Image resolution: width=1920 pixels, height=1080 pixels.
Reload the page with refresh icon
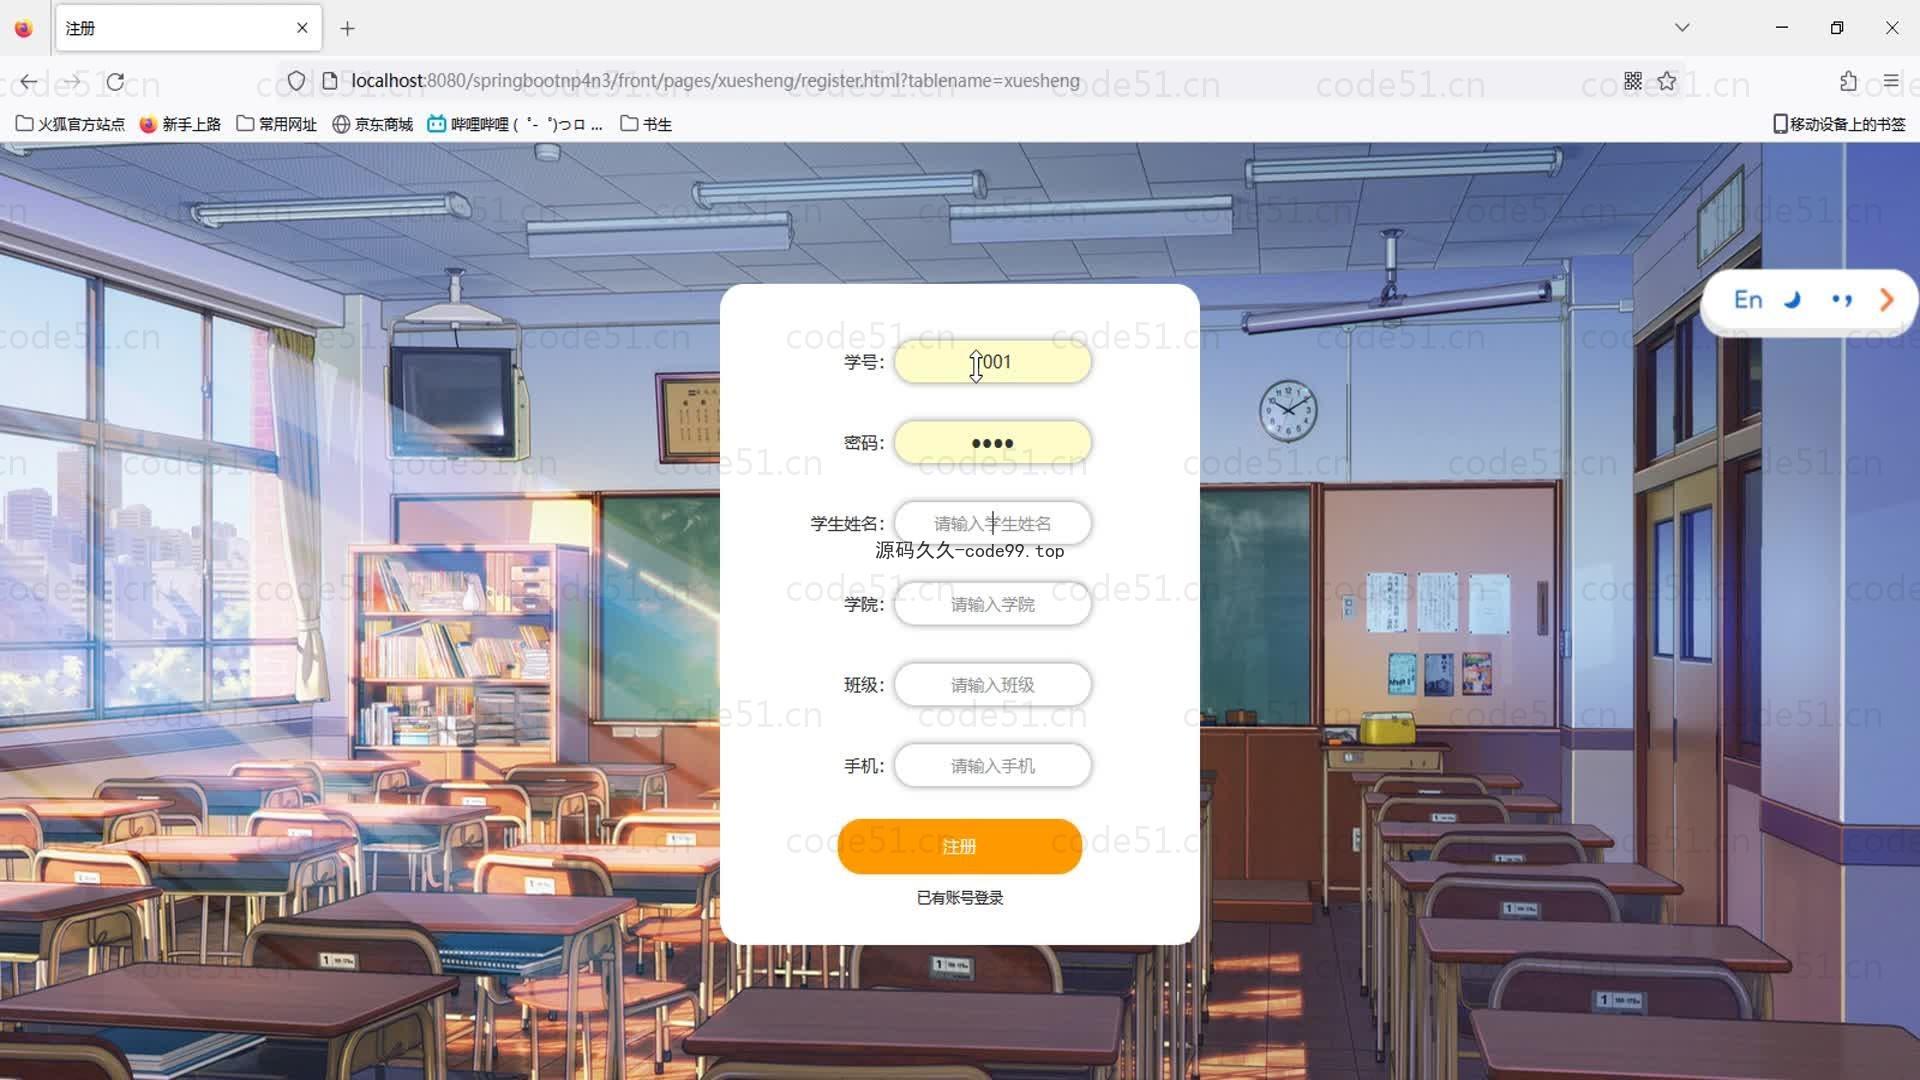[116, 81]
